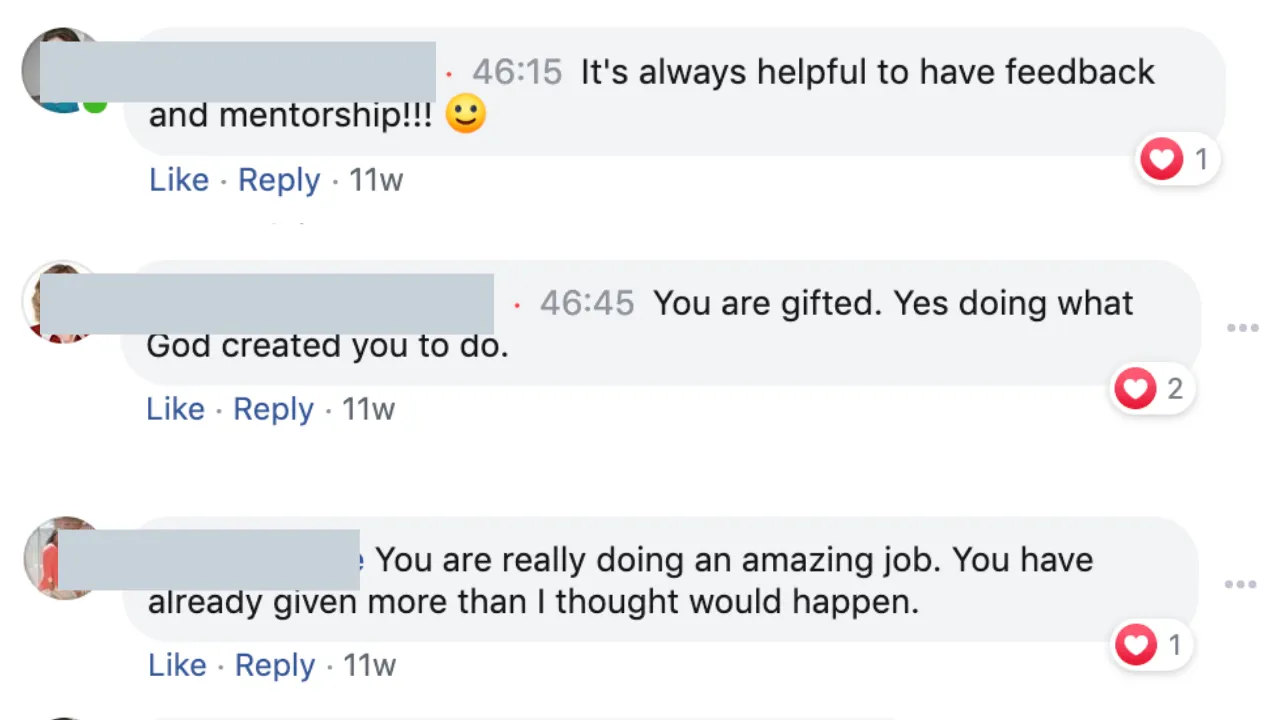Open the options ellipsis beside the 'You are gifted' comment
1280x720 pixels.
1242,328
